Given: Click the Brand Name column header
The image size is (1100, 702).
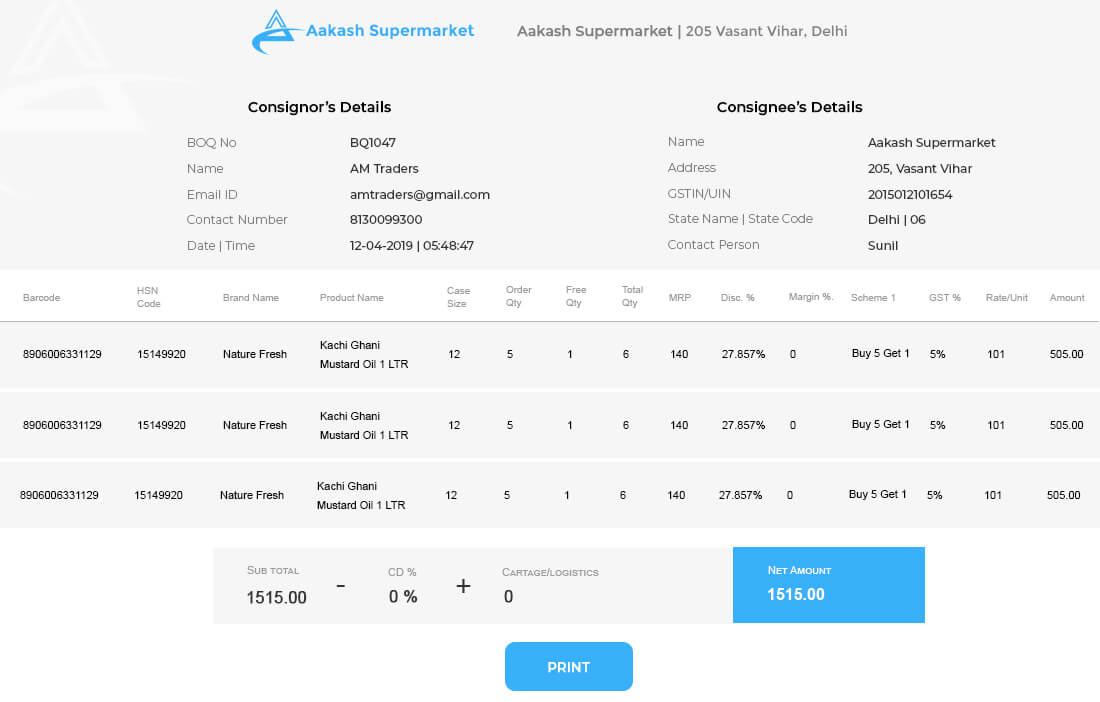Looking at the screenshot, I should click(x=250, y=298).
